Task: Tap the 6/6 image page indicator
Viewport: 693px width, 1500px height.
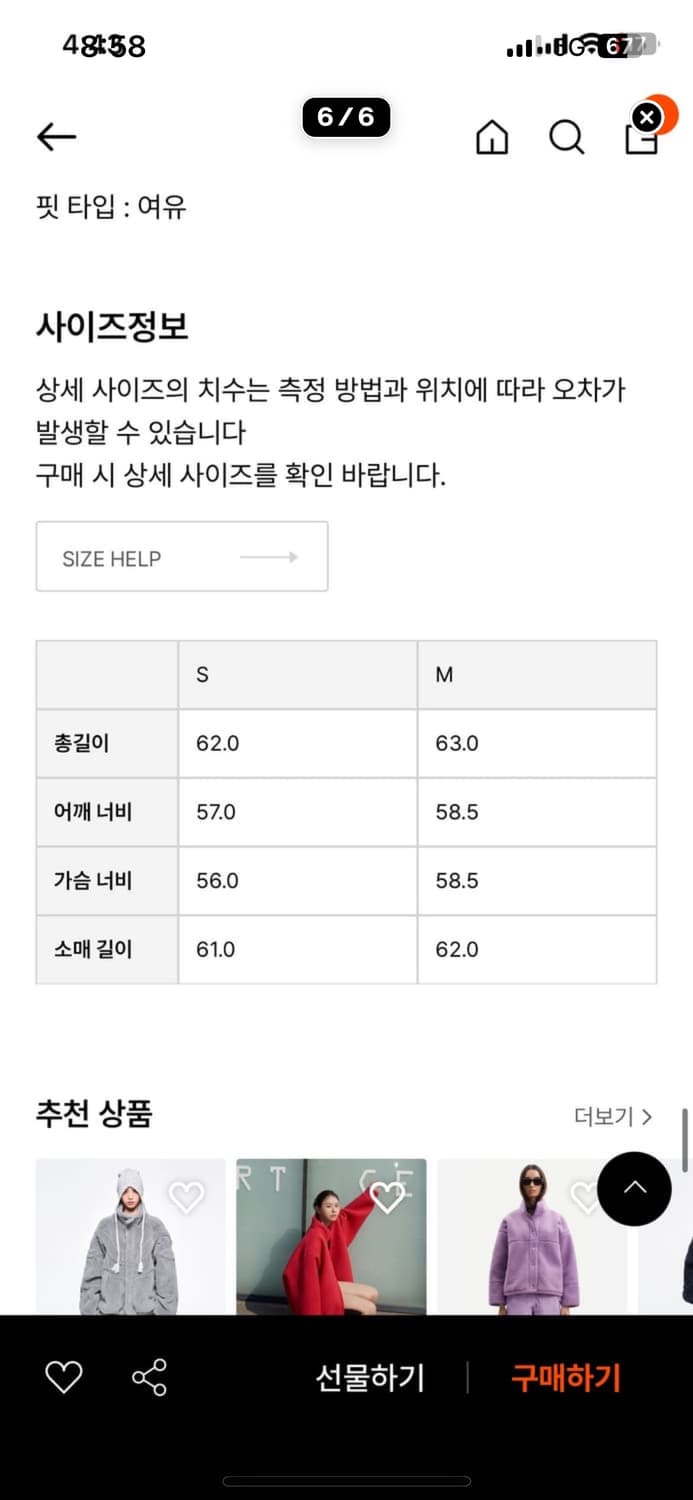Action: 345,117
